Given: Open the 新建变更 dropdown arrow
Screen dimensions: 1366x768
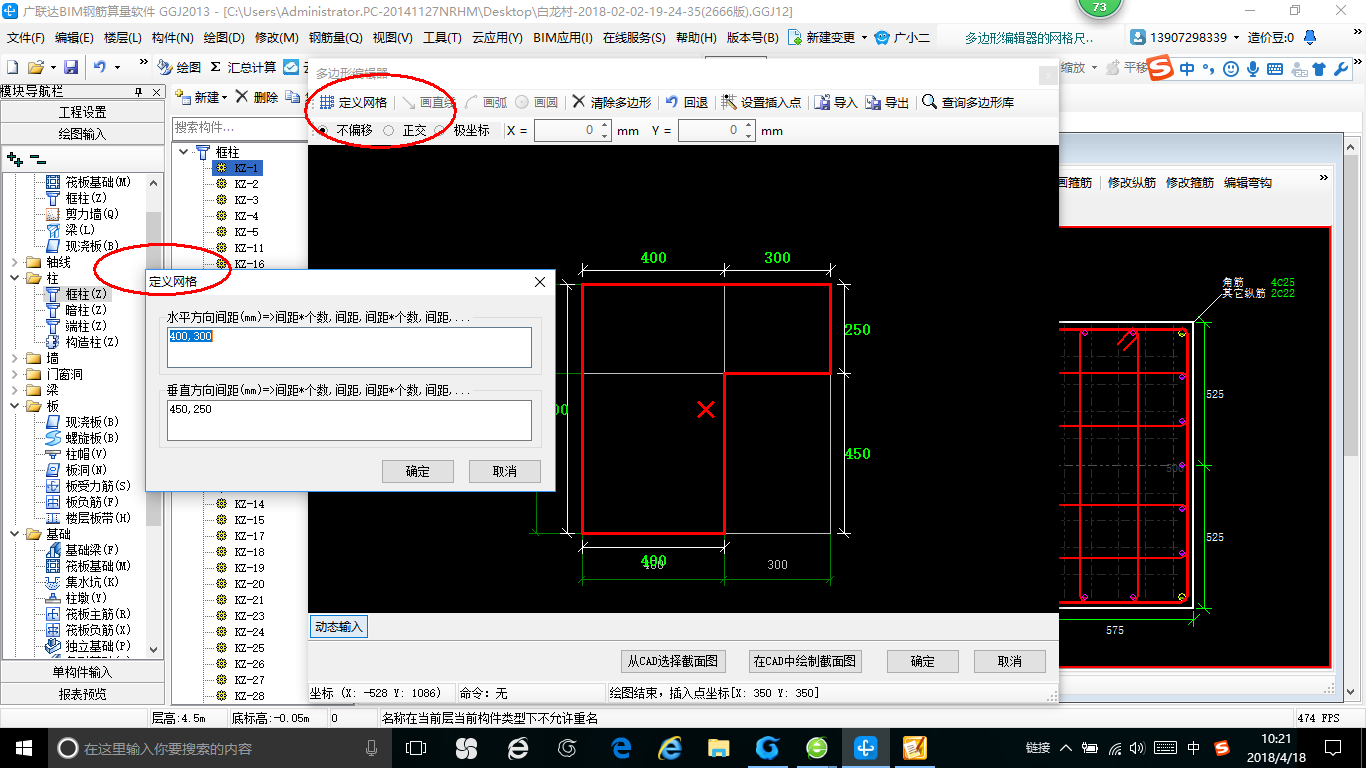Looking at the screenshot, I should pyautogui.click(x=864, y=38).
